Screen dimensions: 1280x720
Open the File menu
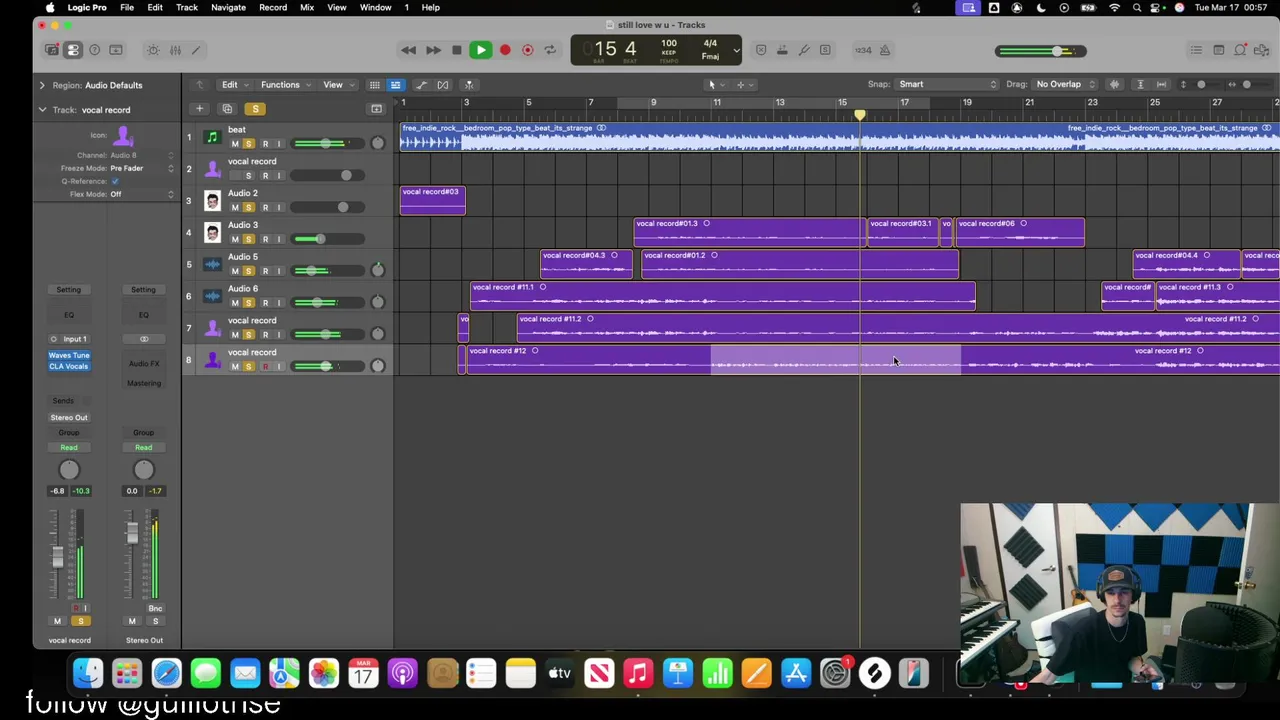click(127, 7)
